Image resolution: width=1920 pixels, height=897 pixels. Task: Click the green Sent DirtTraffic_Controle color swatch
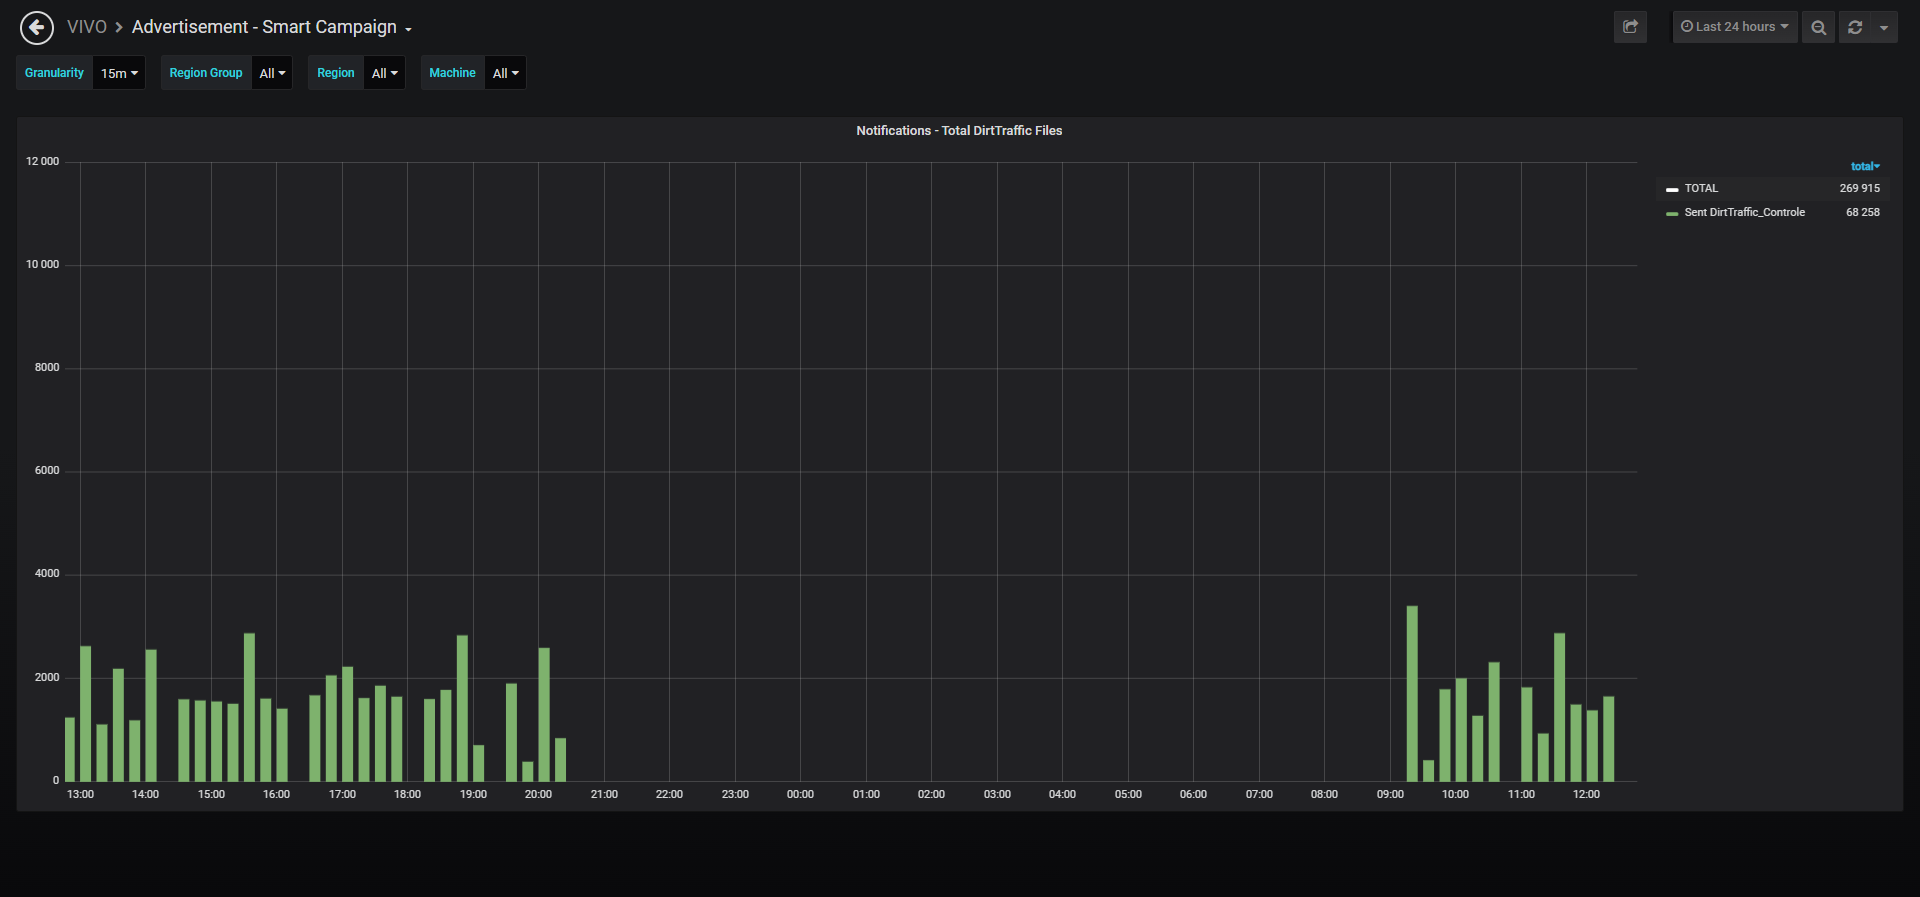(x=1672, y=213)
